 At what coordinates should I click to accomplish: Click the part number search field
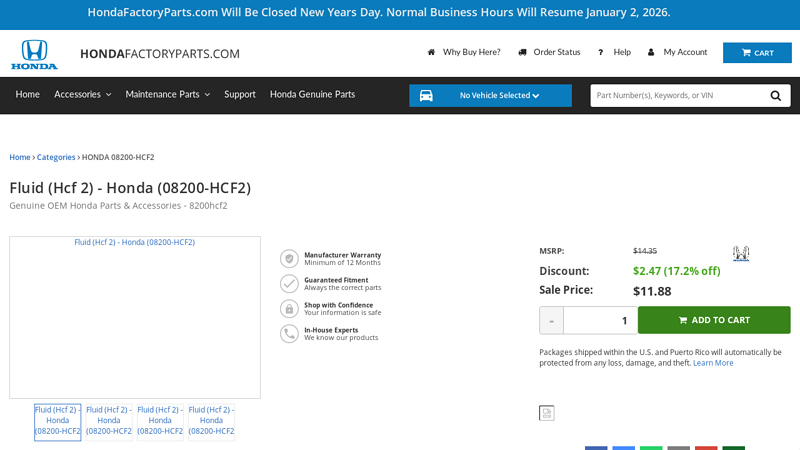tap(675, 96)
